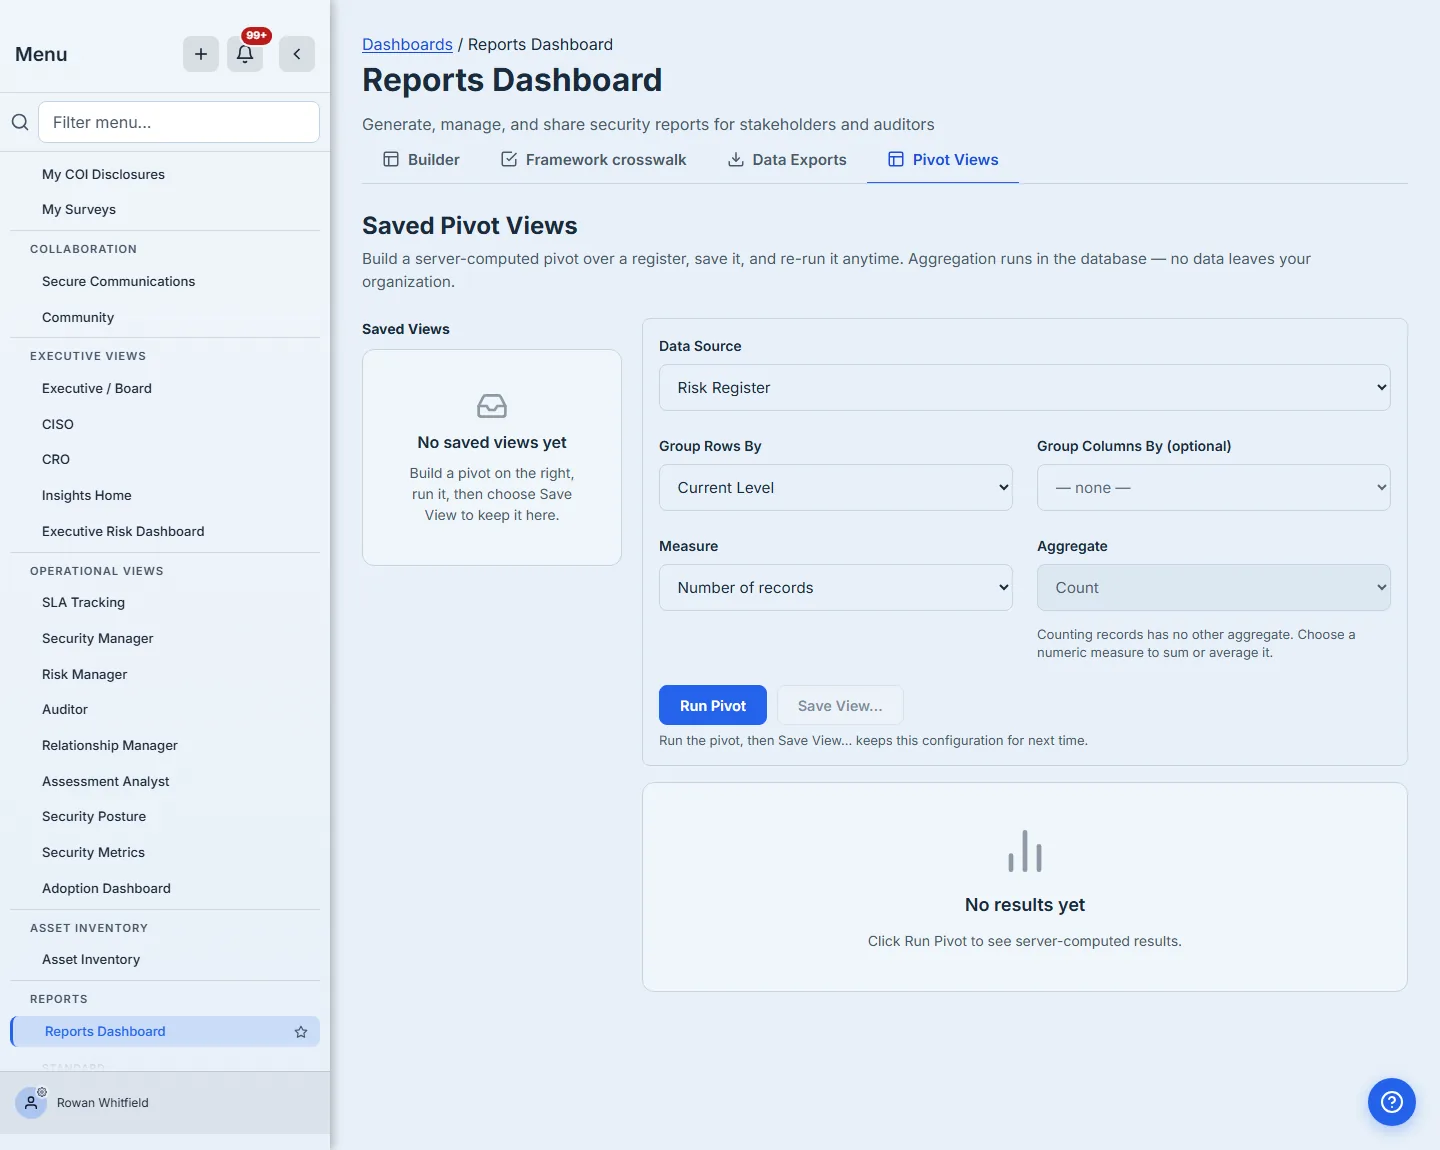Viewport: 1440px width, 1150px height.
Task: Star the Reports Dashboard favorite icon
Action: (301, 1032)
